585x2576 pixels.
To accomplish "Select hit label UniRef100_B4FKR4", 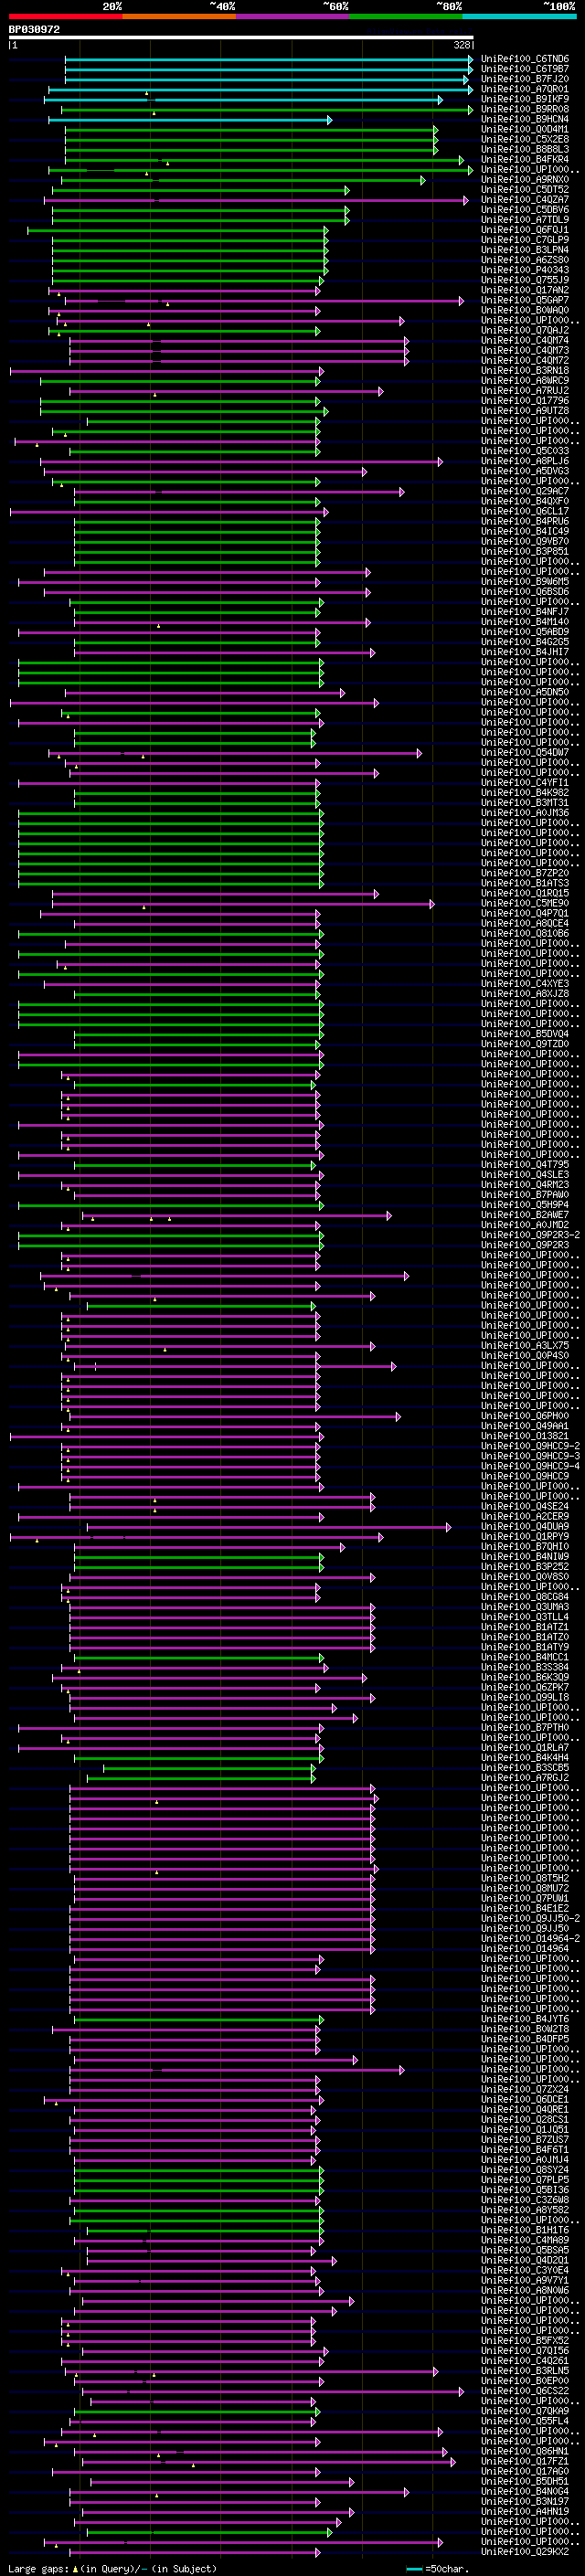I will 524,159.
